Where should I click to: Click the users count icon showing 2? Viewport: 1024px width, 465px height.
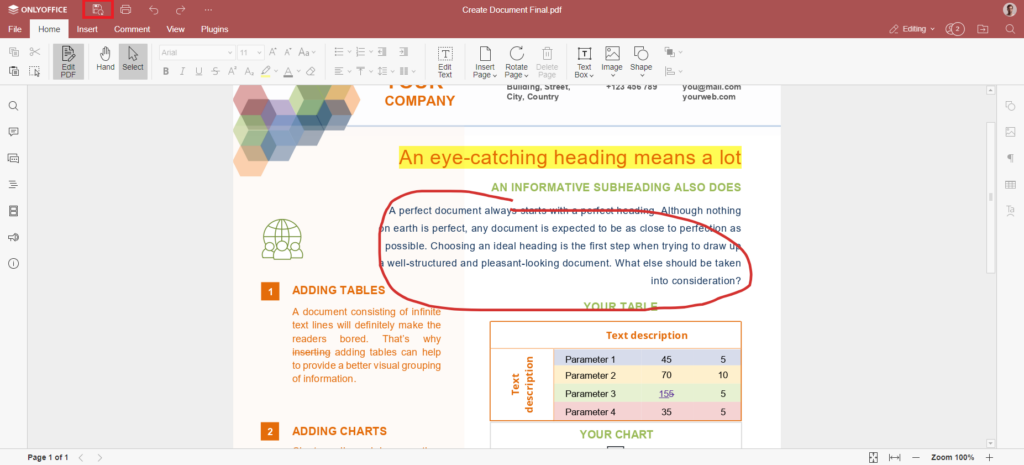(954, 29)
